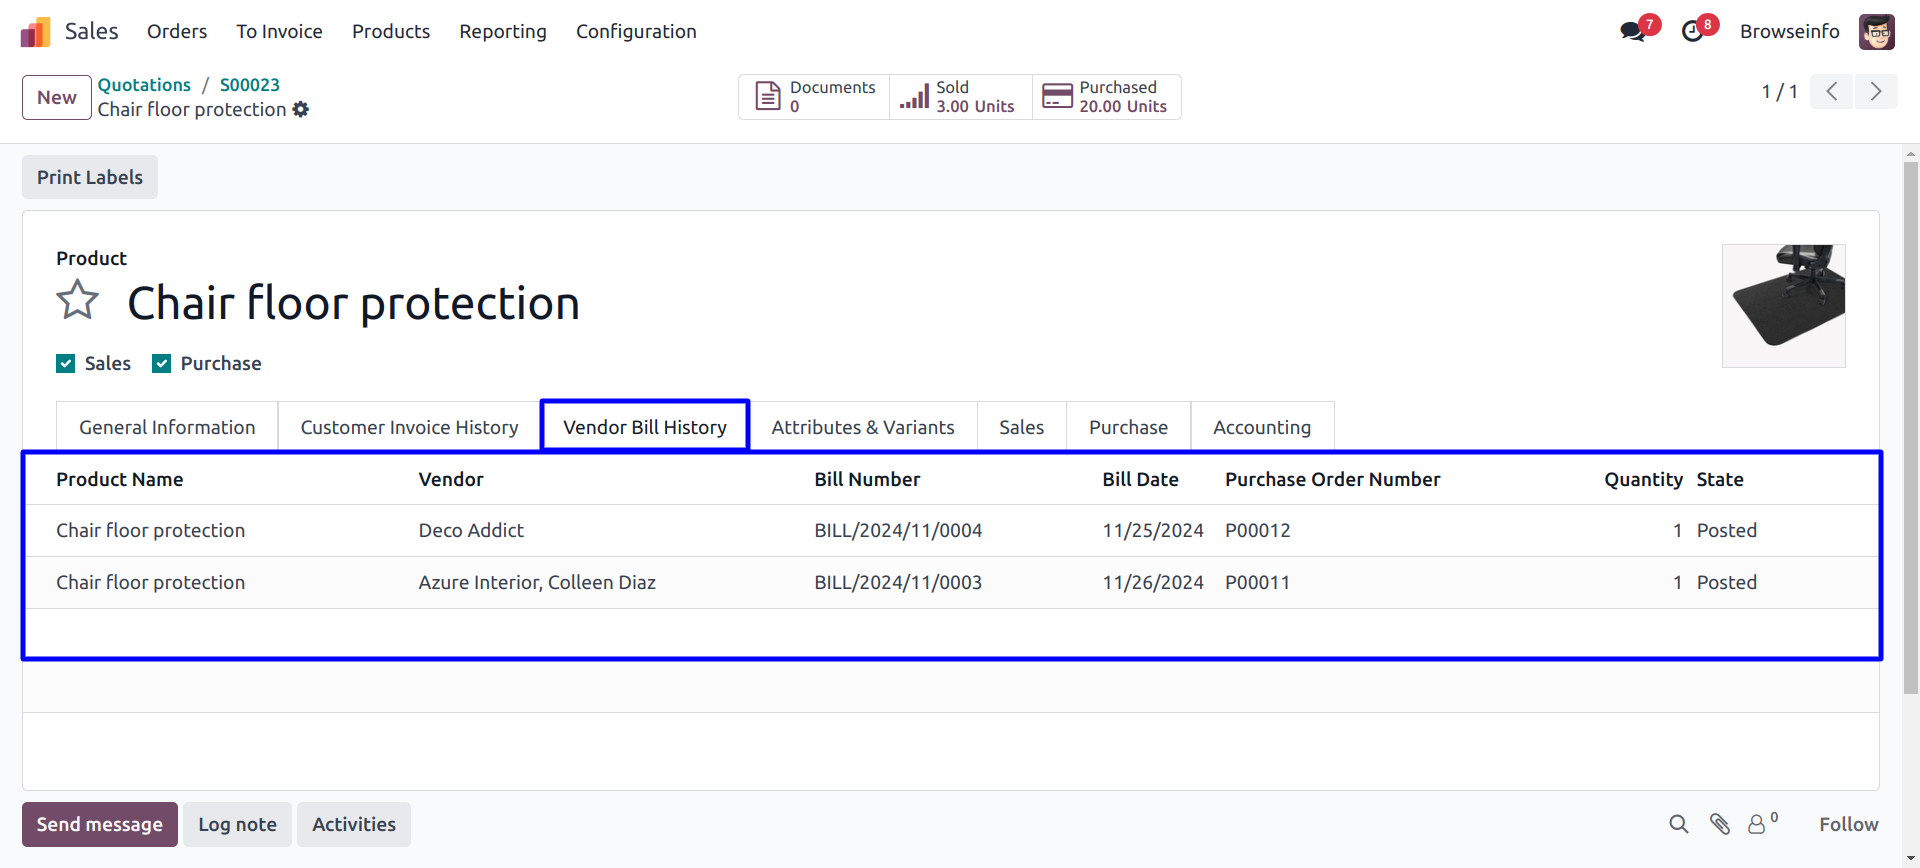
Task: Open the Configuration menu dropdown
Action: [636, 32]
